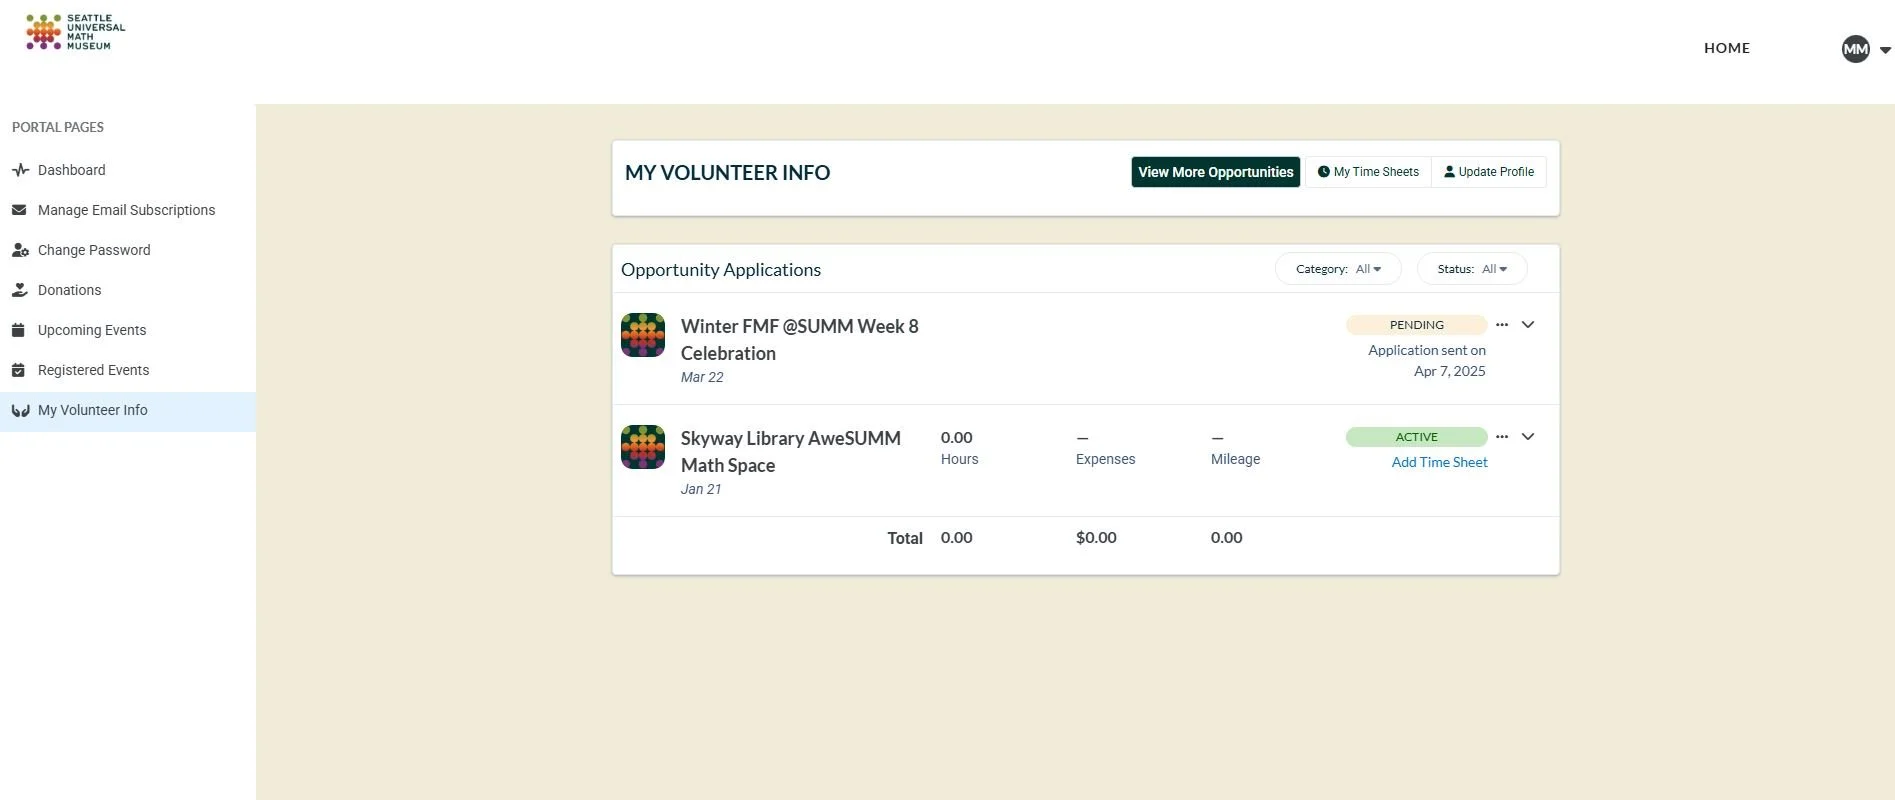Screen dimensions: 1895x800
Task: Open the more options dots for Winter FMF
Action: point(1501,325)
